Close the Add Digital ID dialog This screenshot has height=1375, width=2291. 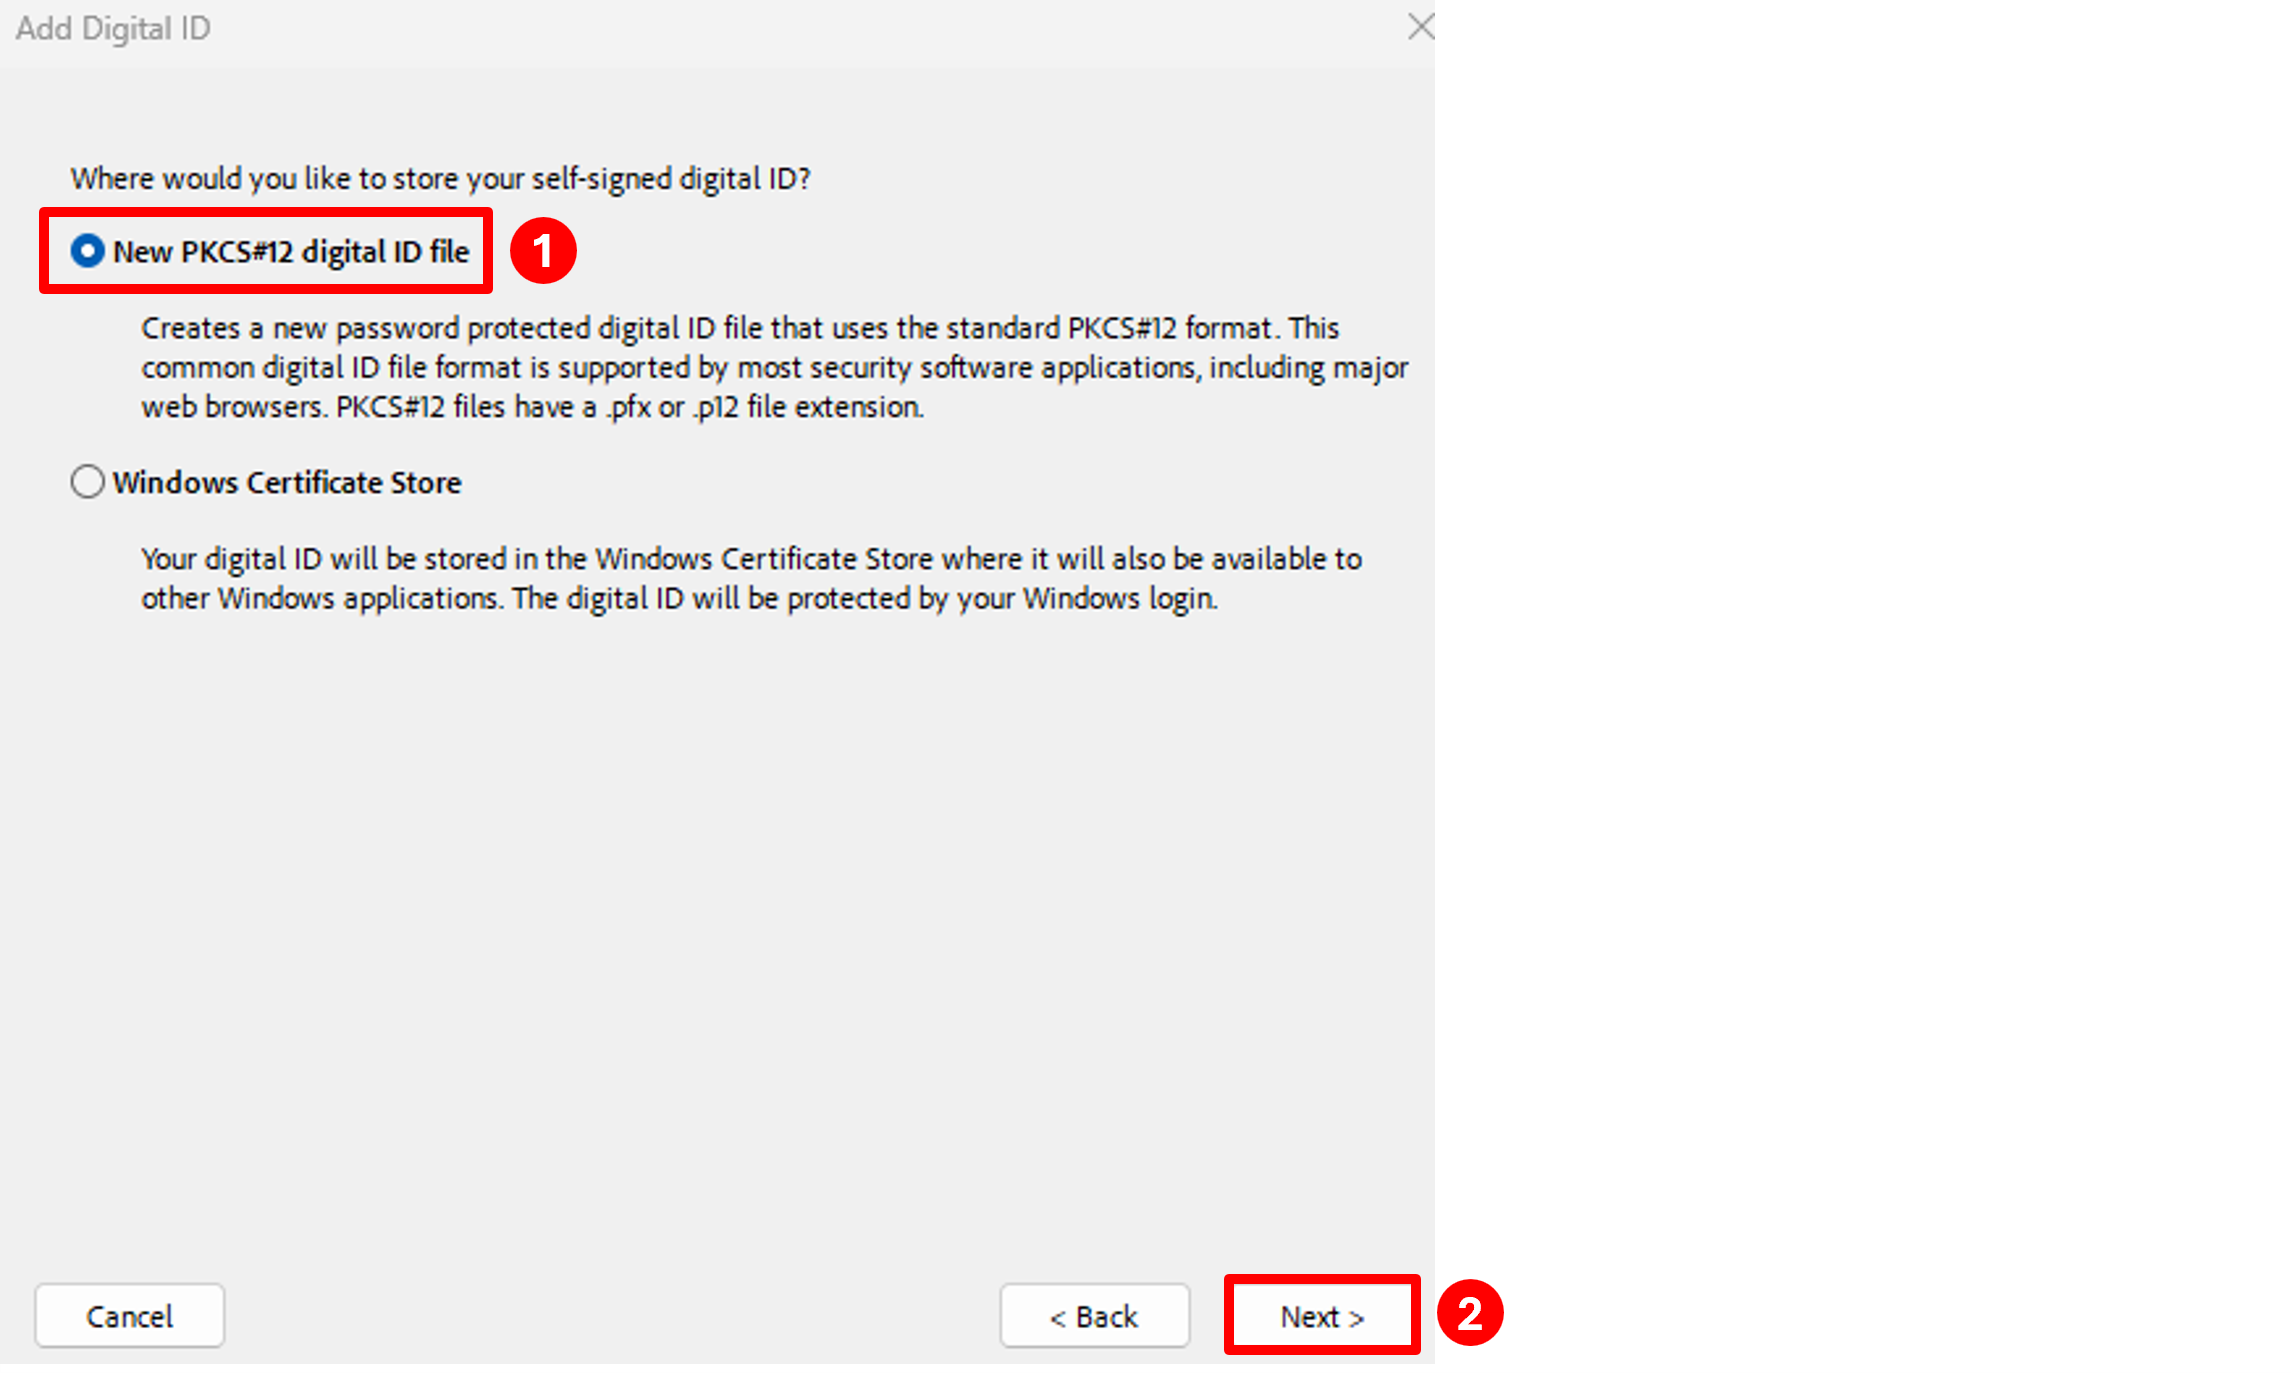[x=1420, y=27]
